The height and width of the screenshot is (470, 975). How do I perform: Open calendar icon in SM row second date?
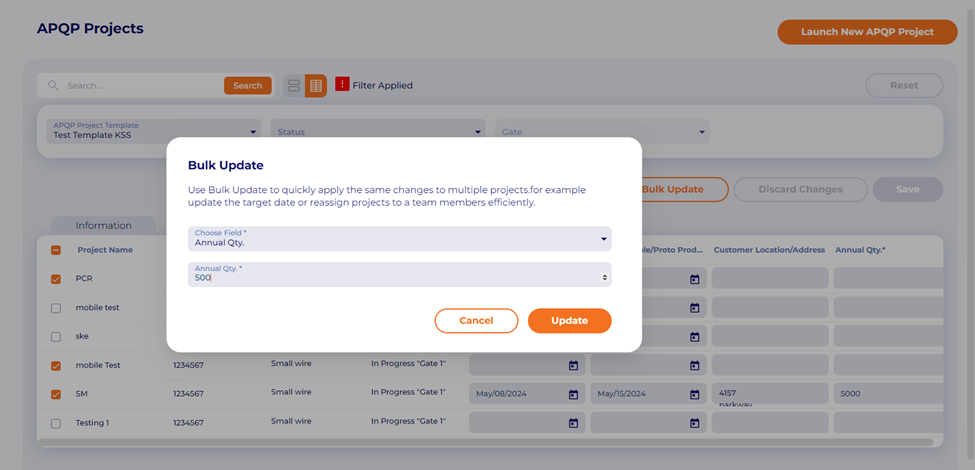click(x=695, y=394)
